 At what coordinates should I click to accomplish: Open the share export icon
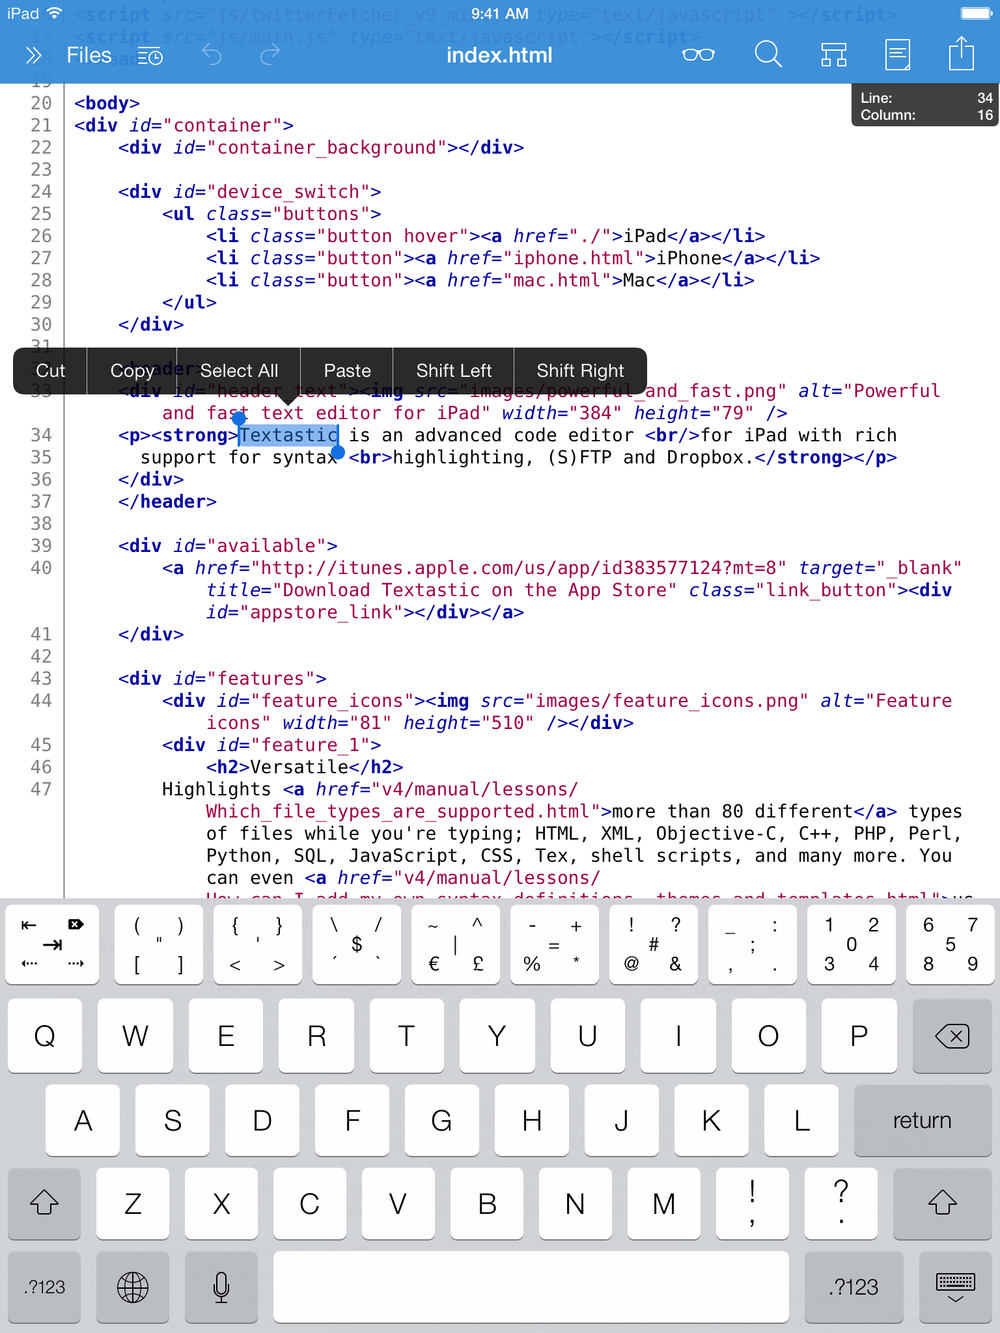(x=961, y=53)
